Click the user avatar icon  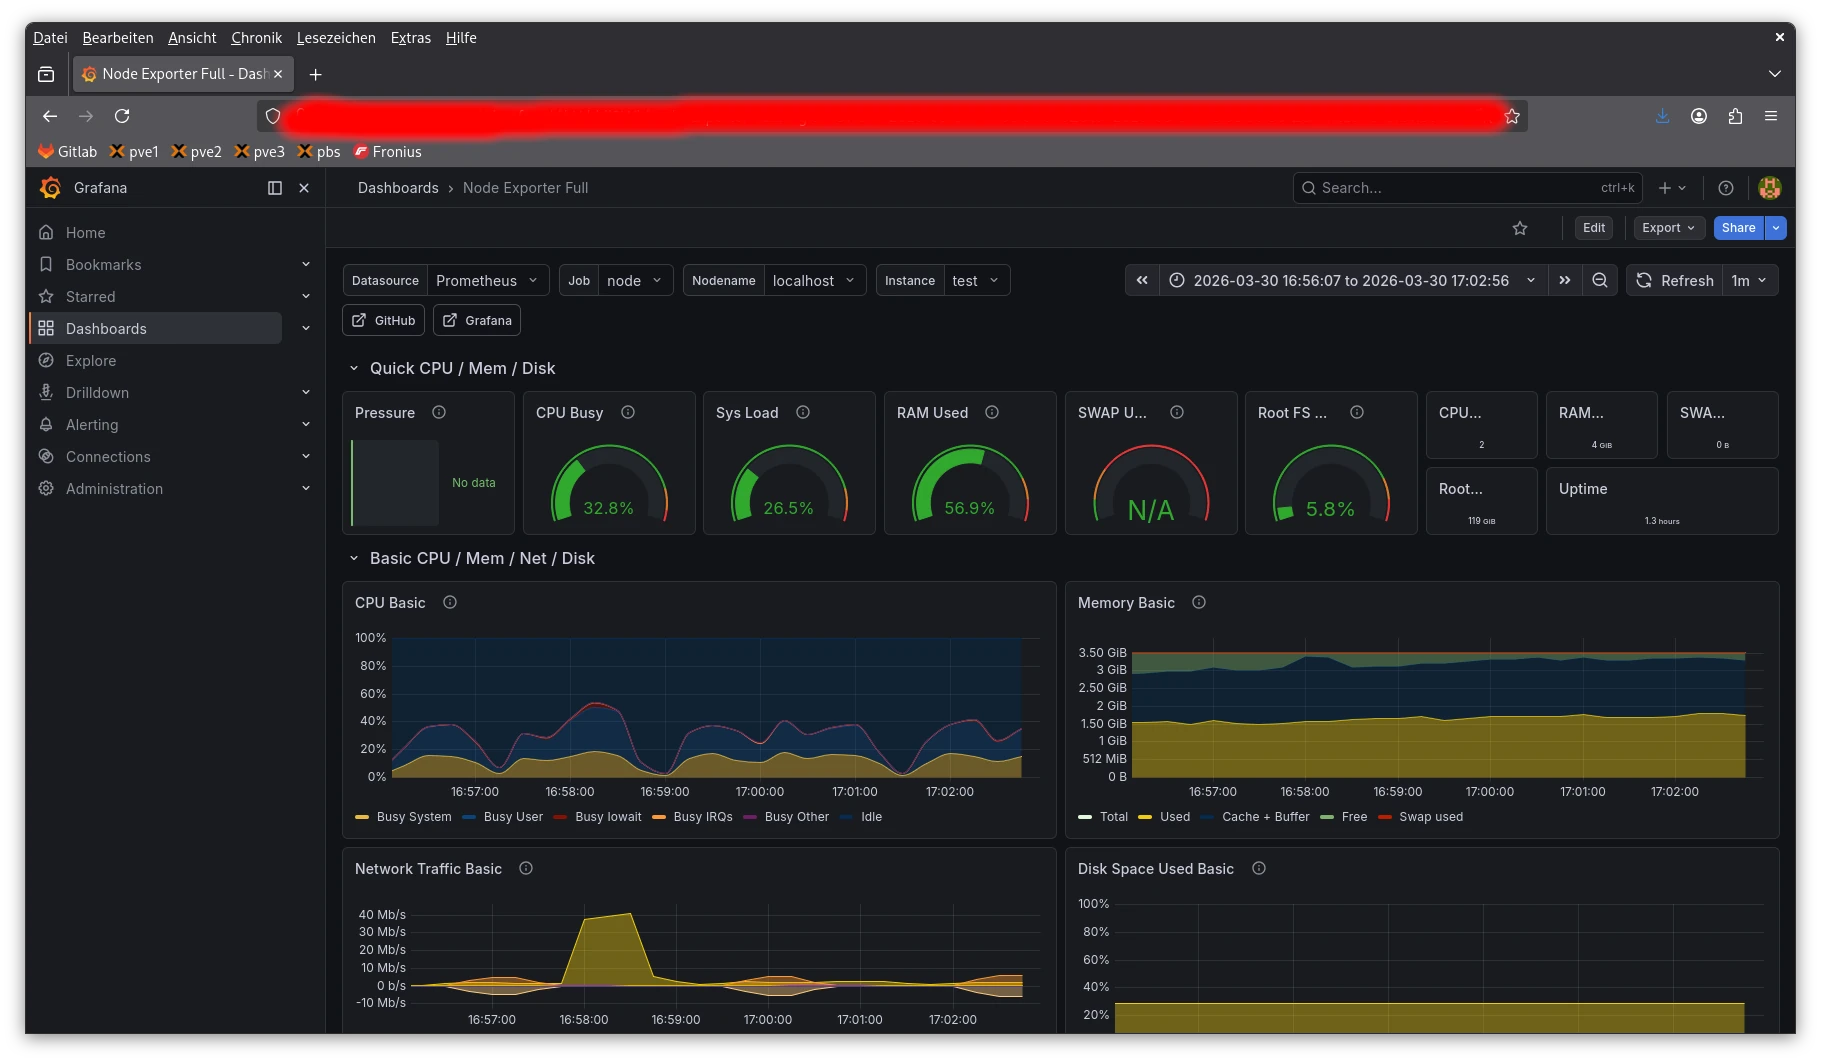1769,188
